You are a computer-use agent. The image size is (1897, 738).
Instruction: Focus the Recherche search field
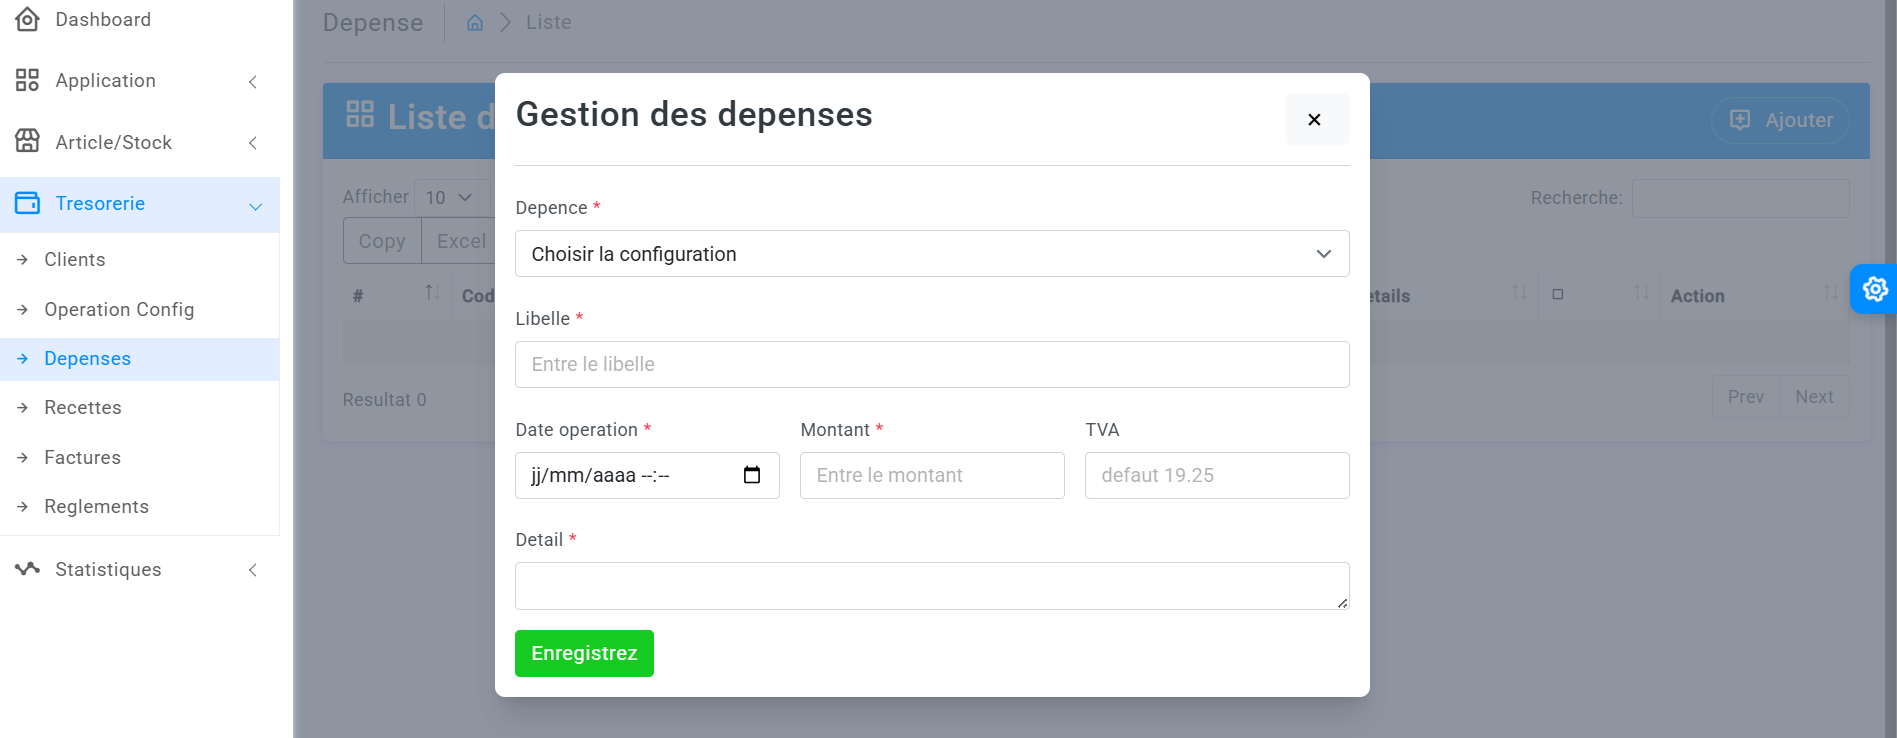pyautogui.click(x=1740, y=198)
